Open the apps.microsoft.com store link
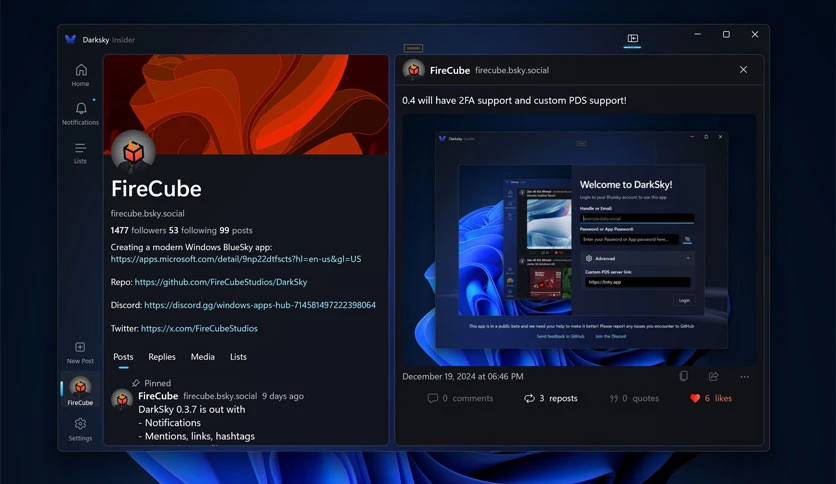836x484 pixels. (x=236, y=259)
